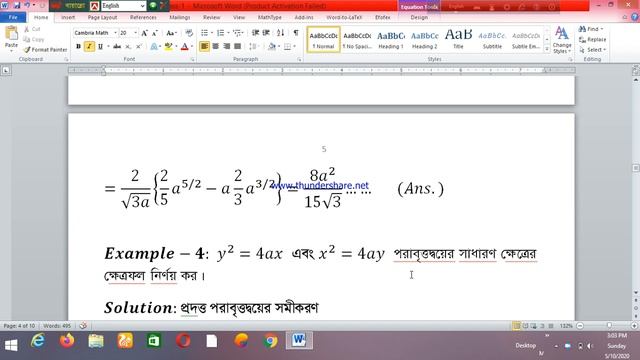Apply the Subtitle style
This screenshot has height=360, width=640.
click(x=492, y=40)
